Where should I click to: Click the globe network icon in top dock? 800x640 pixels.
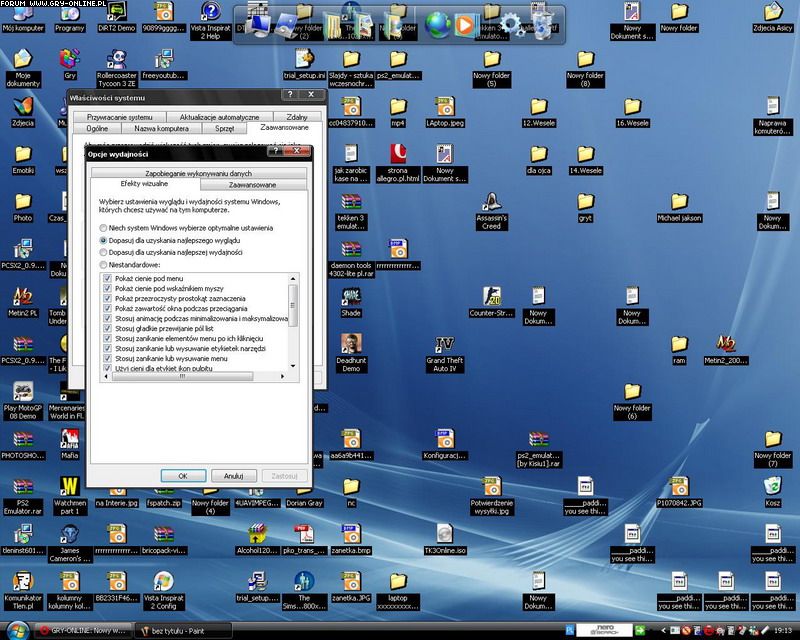pos(437,24)
